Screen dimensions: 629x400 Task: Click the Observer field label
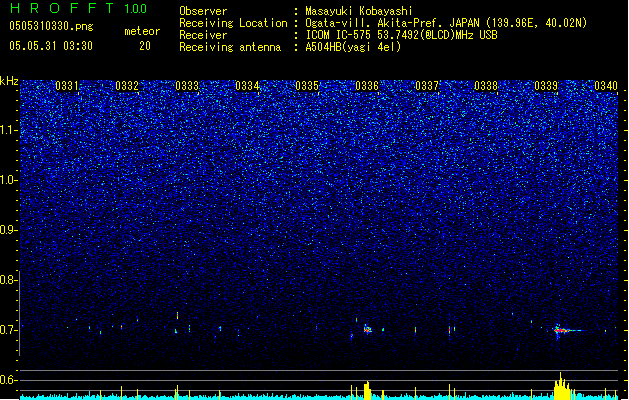coord(203,11)
